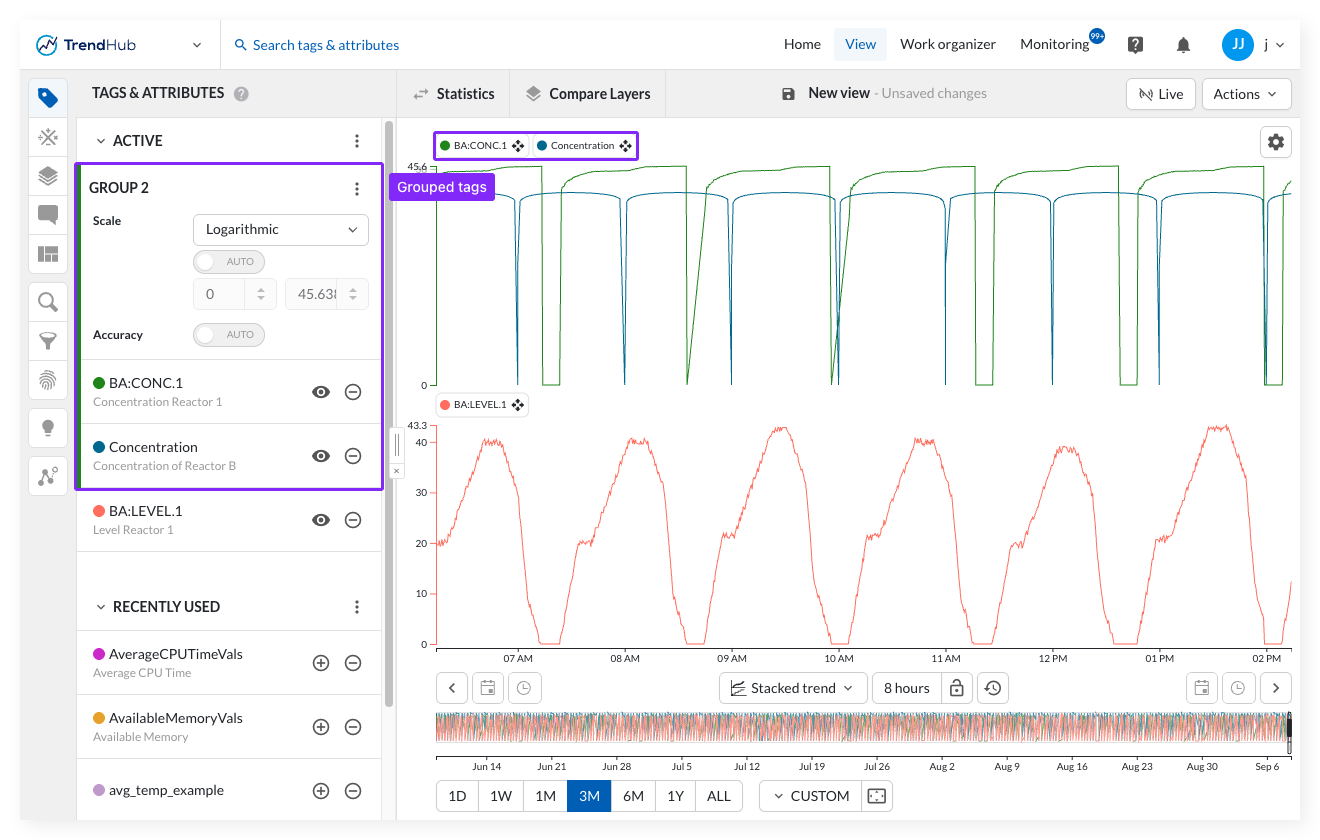Open the CUSTOM time range dropdown
Screen dimensions: 1320x840
pos(810,796)
